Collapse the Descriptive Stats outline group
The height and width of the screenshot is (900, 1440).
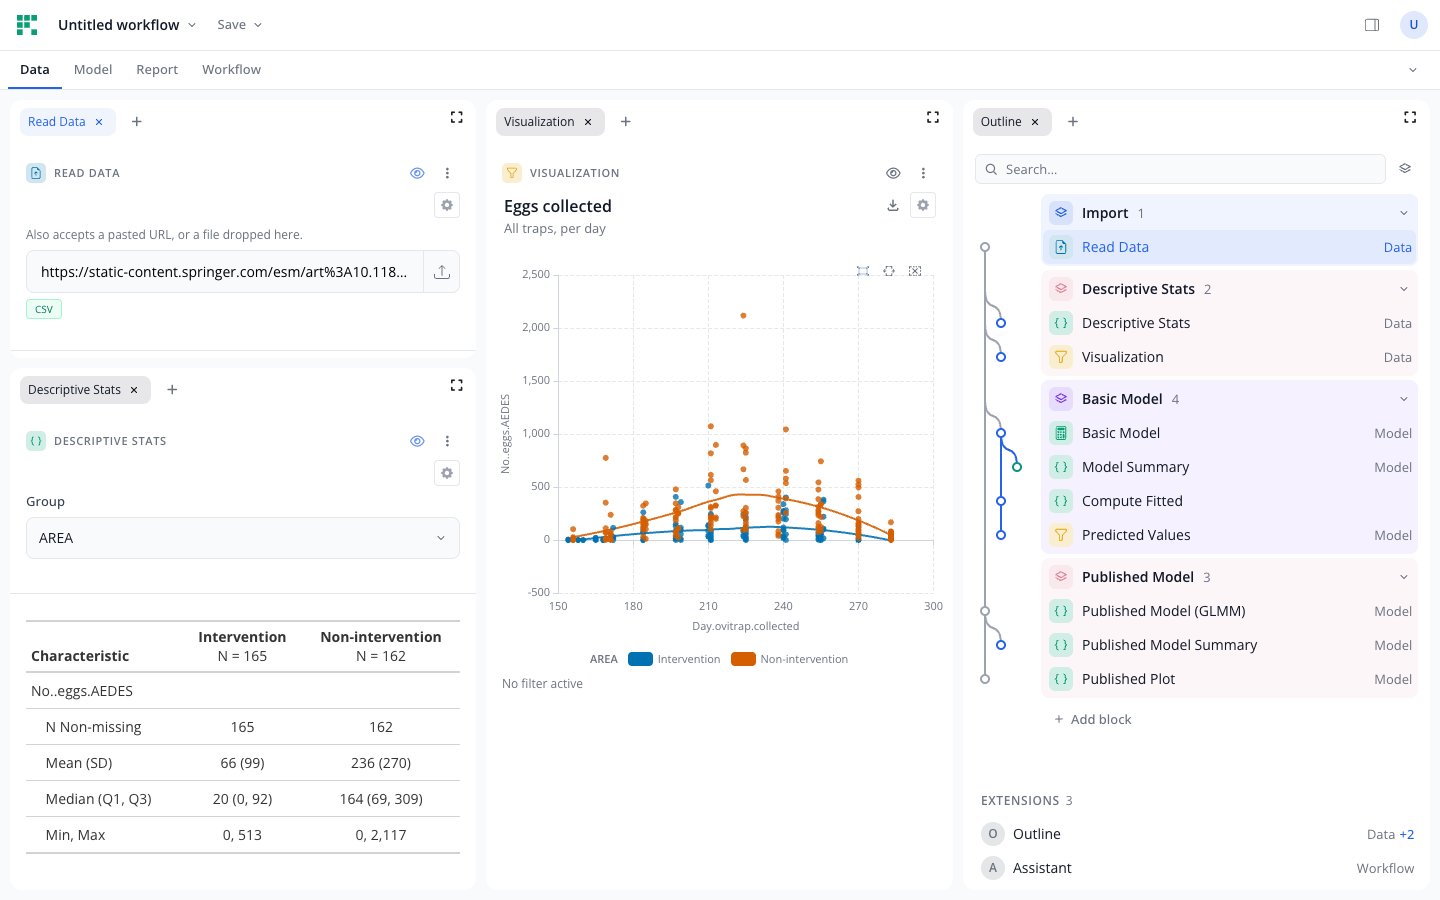coord(1403,289)
